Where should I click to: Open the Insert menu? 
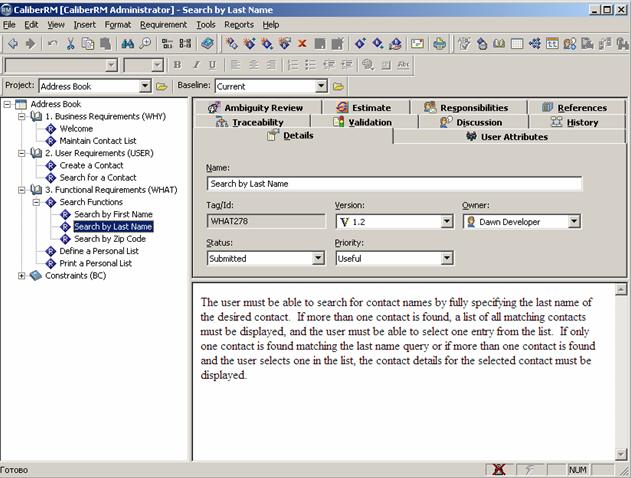pos(85,25)
